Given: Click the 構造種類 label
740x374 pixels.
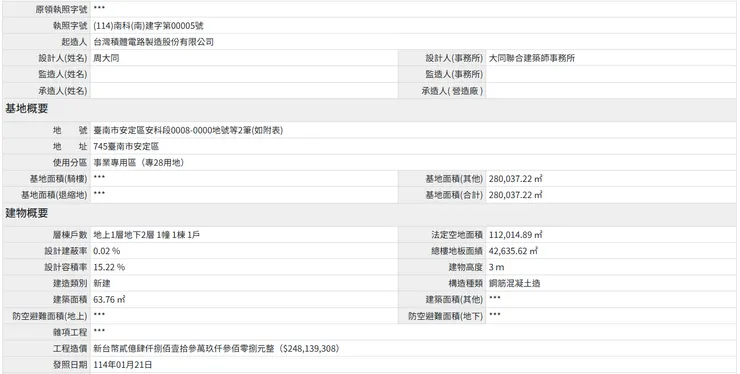Looking at the screenshot, I should coord(465,283).
